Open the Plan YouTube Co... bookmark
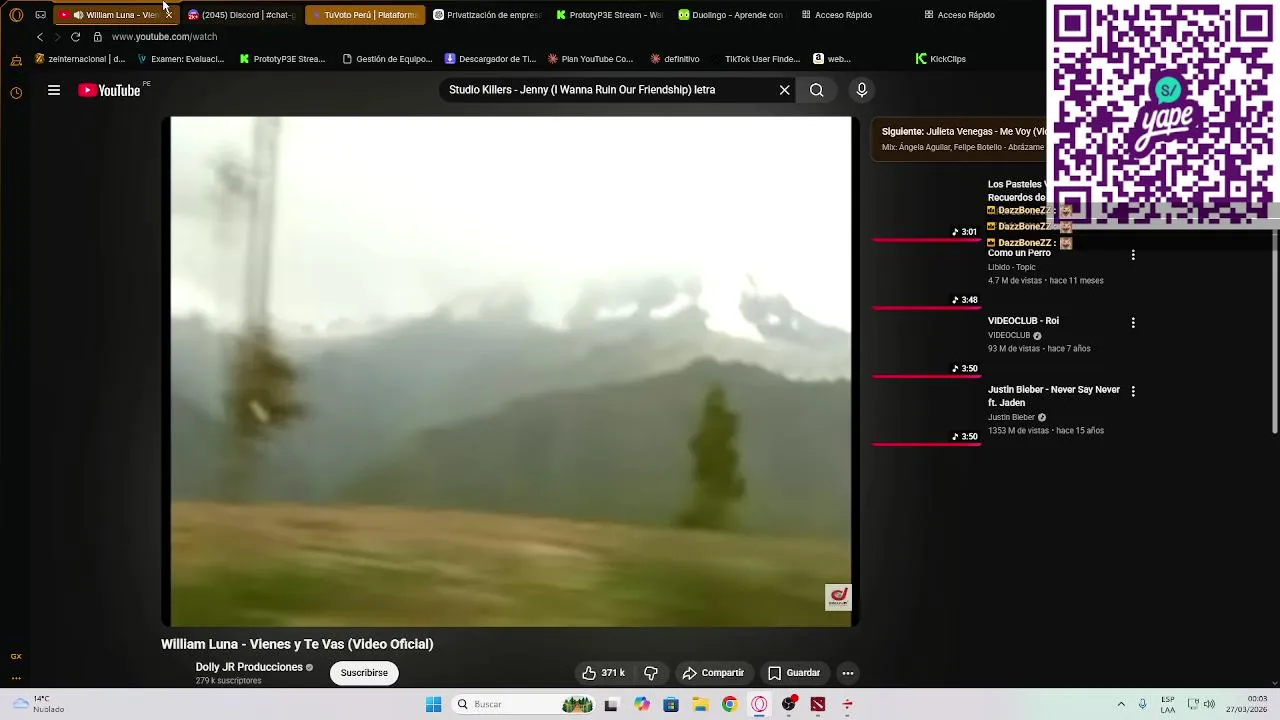 (x=590, y=59)
